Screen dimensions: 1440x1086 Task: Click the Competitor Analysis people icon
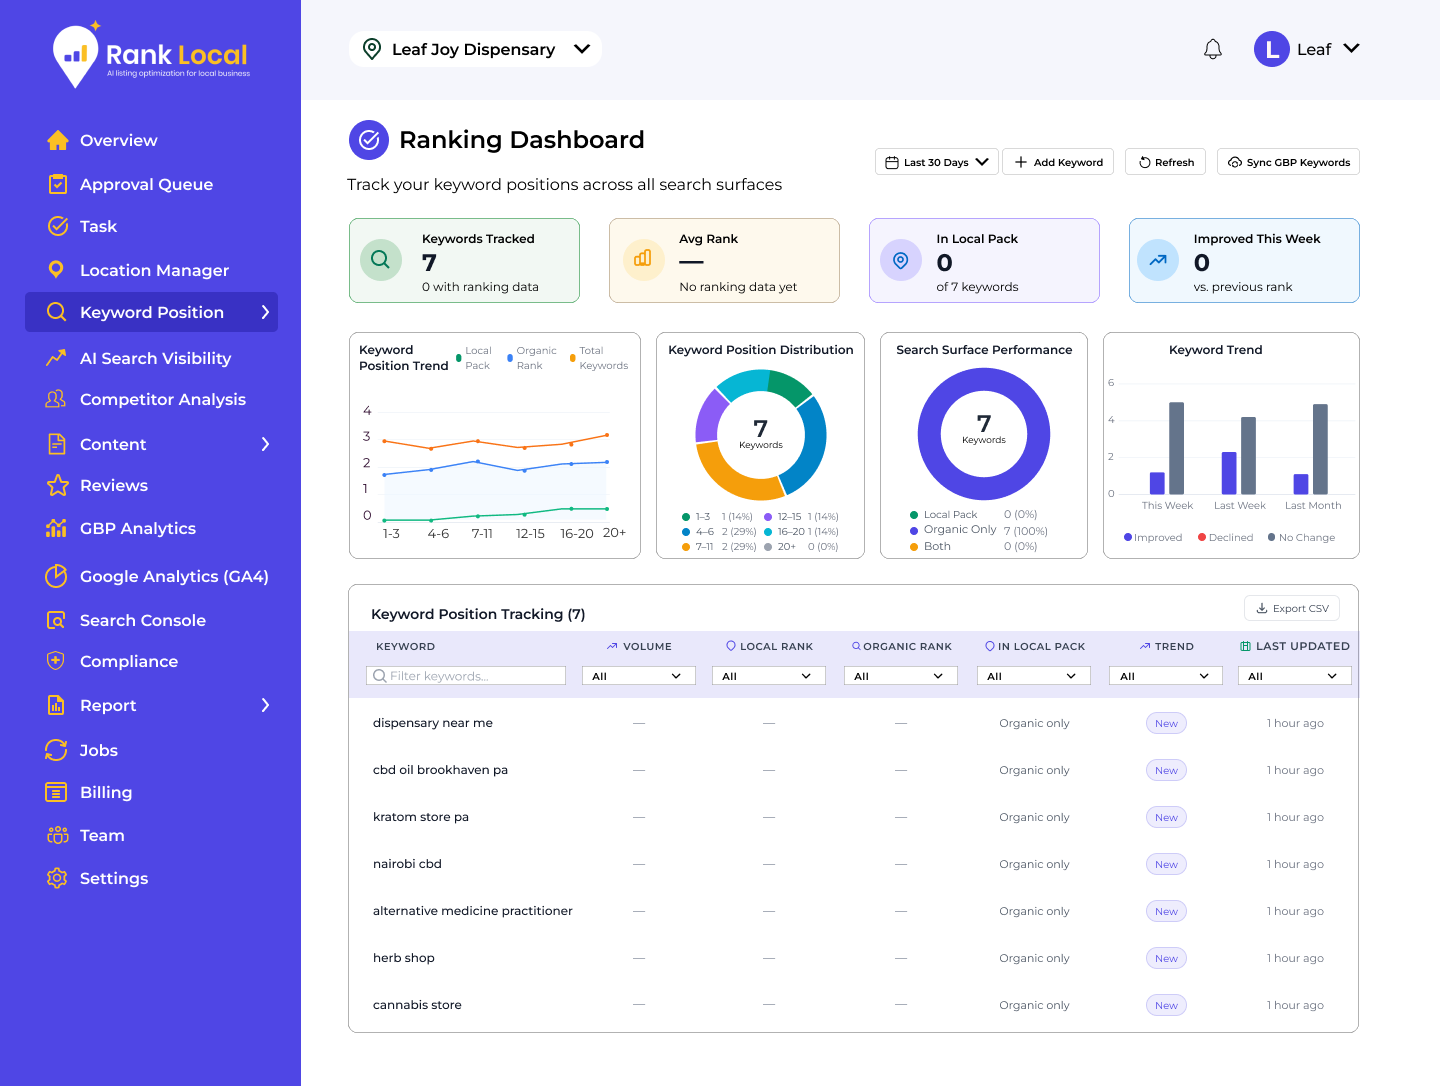point(57,399)
